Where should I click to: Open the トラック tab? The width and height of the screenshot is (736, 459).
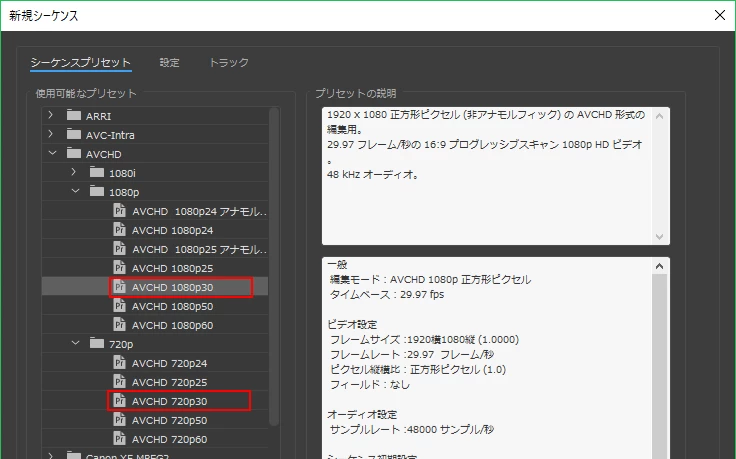(229, 62)
